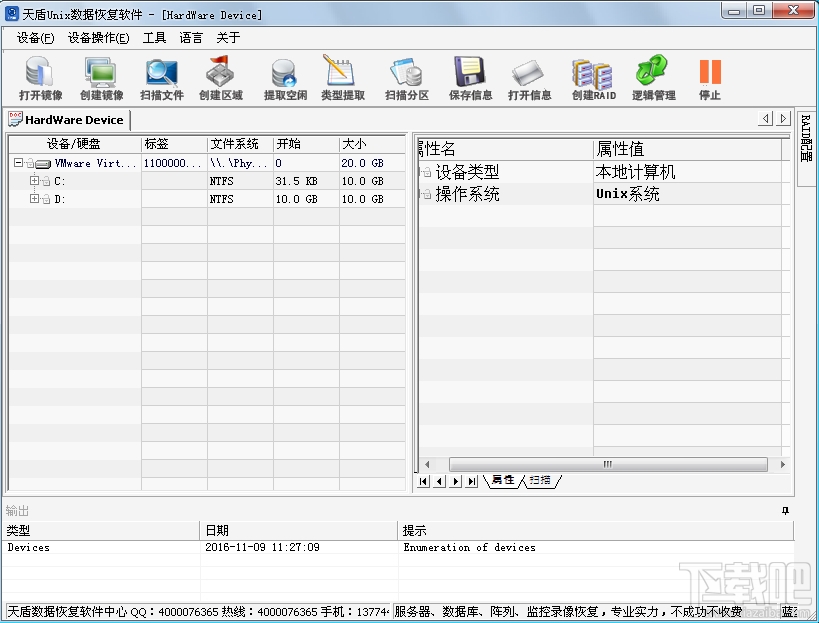Click the 本地计算机 property value
This screenshot has width=819, height=623.
coord(635,172)
